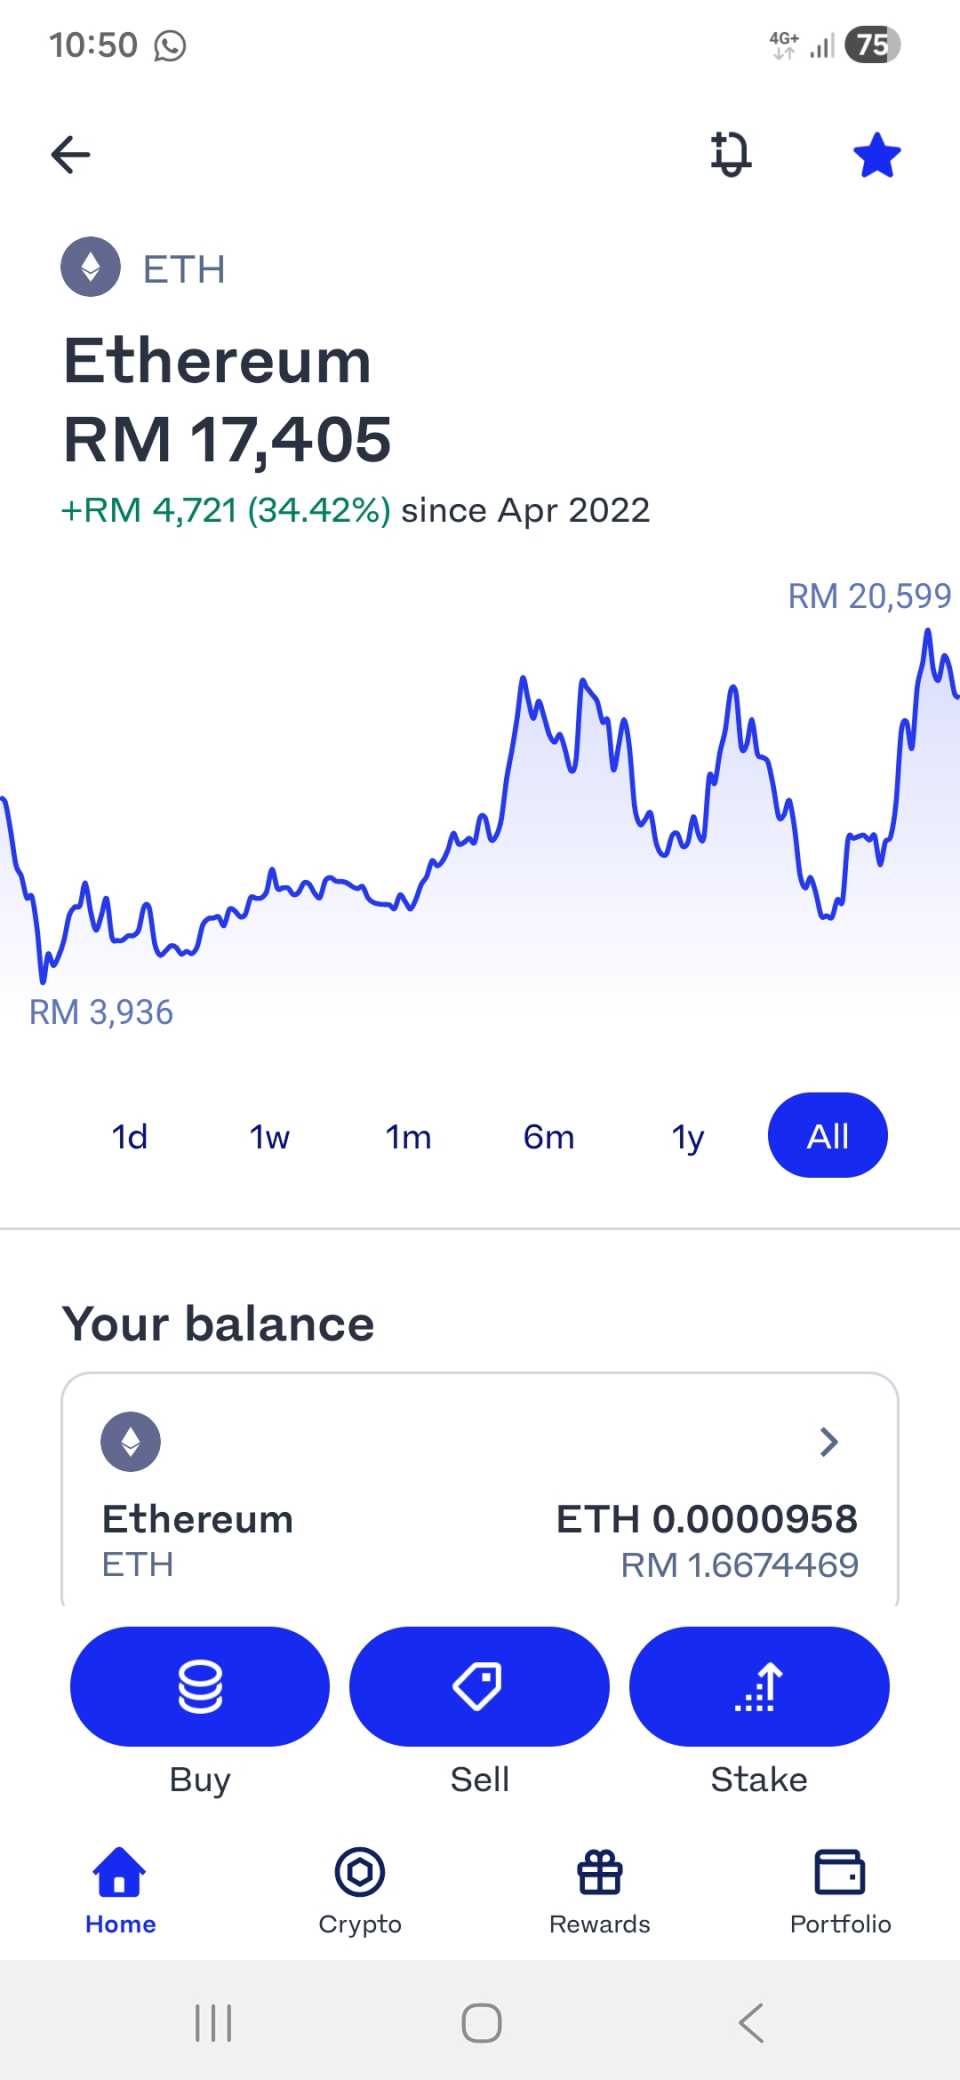The width and height of the screenshot is (960, 2080).
Task: Open the Rewards gift tab
Action: pos(600,1890)
